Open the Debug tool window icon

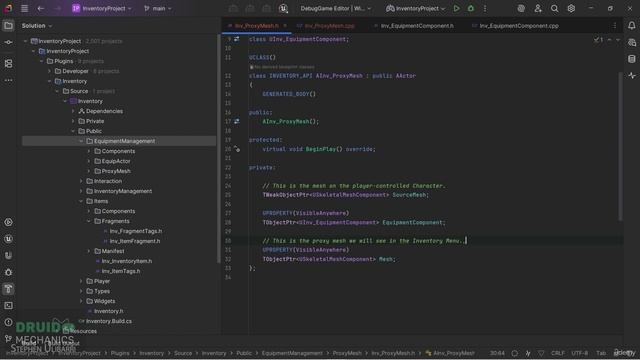[x=8, y=272]
